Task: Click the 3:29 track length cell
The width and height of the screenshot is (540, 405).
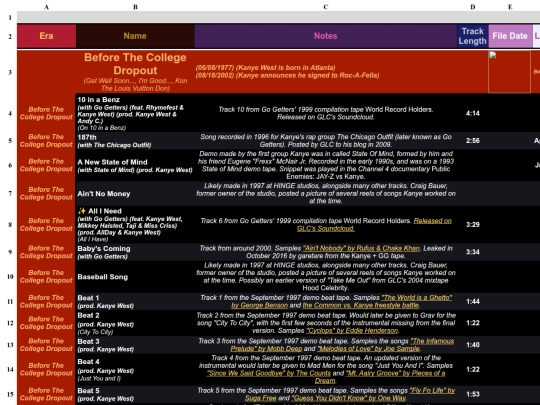Action: (x=472, y=225)
